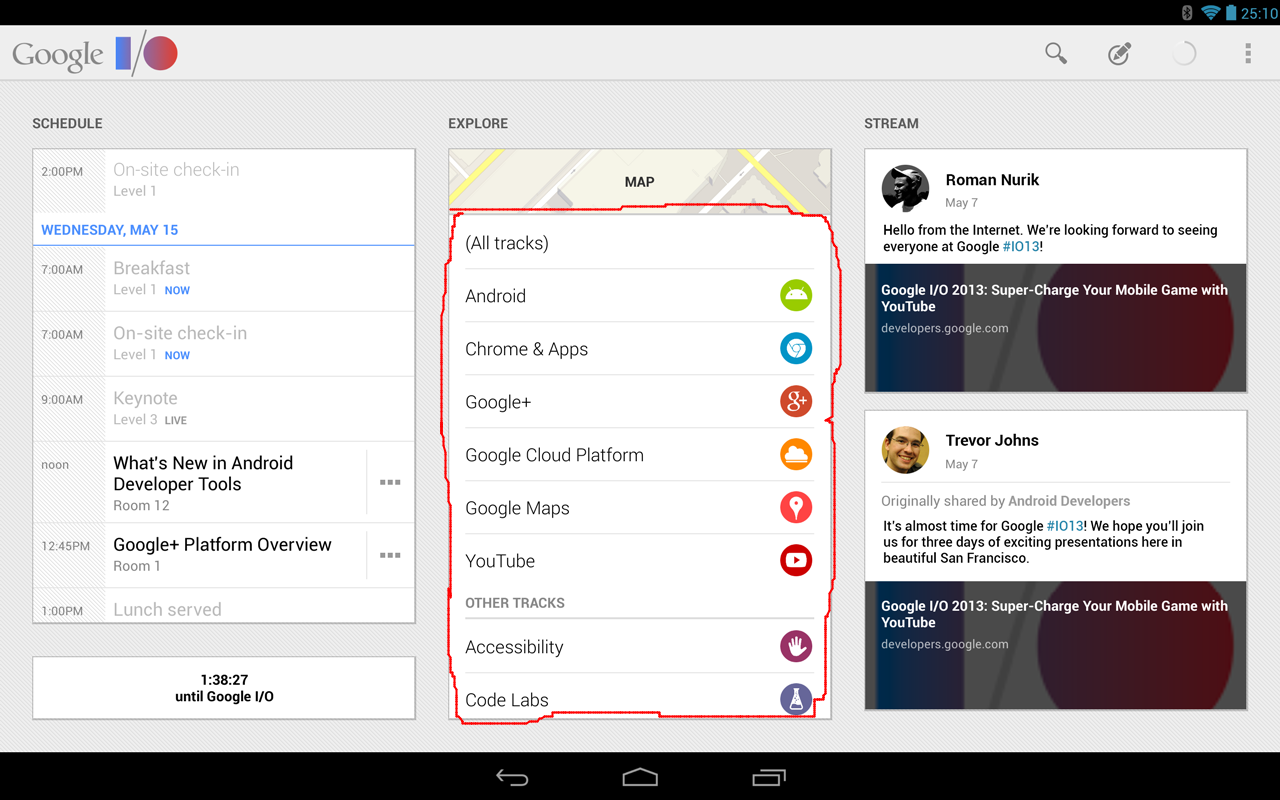Open the YouTube link card in Trevor Johns' post
Screen dimensions: 1280x800
tap(1056, 645)
